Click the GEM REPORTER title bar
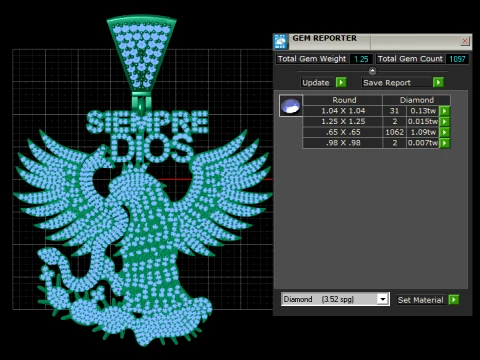The height and width of the screenshot is (360, 480). 373,41
